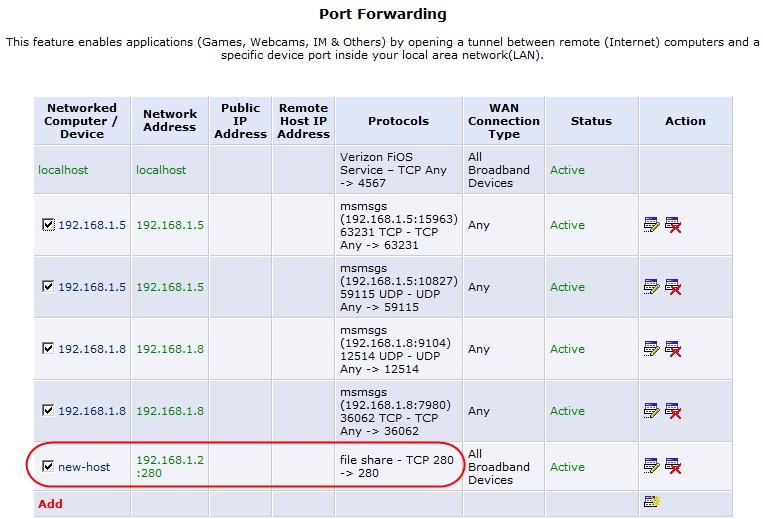Click green 192.168.1.8 address in 12514 row
The image size is (763, 519).
coord(170,349)
